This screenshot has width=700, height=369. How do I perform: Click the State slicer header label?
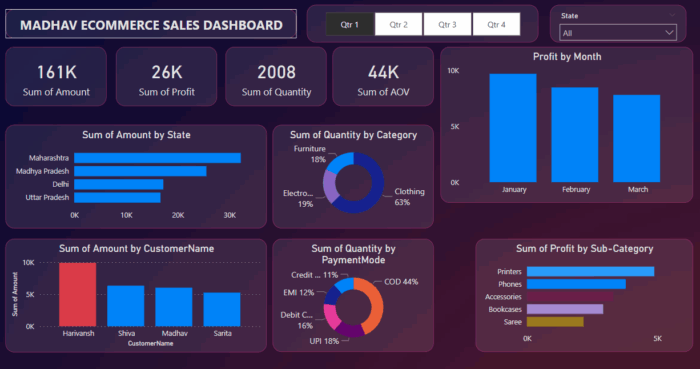(x=570, y=16)
